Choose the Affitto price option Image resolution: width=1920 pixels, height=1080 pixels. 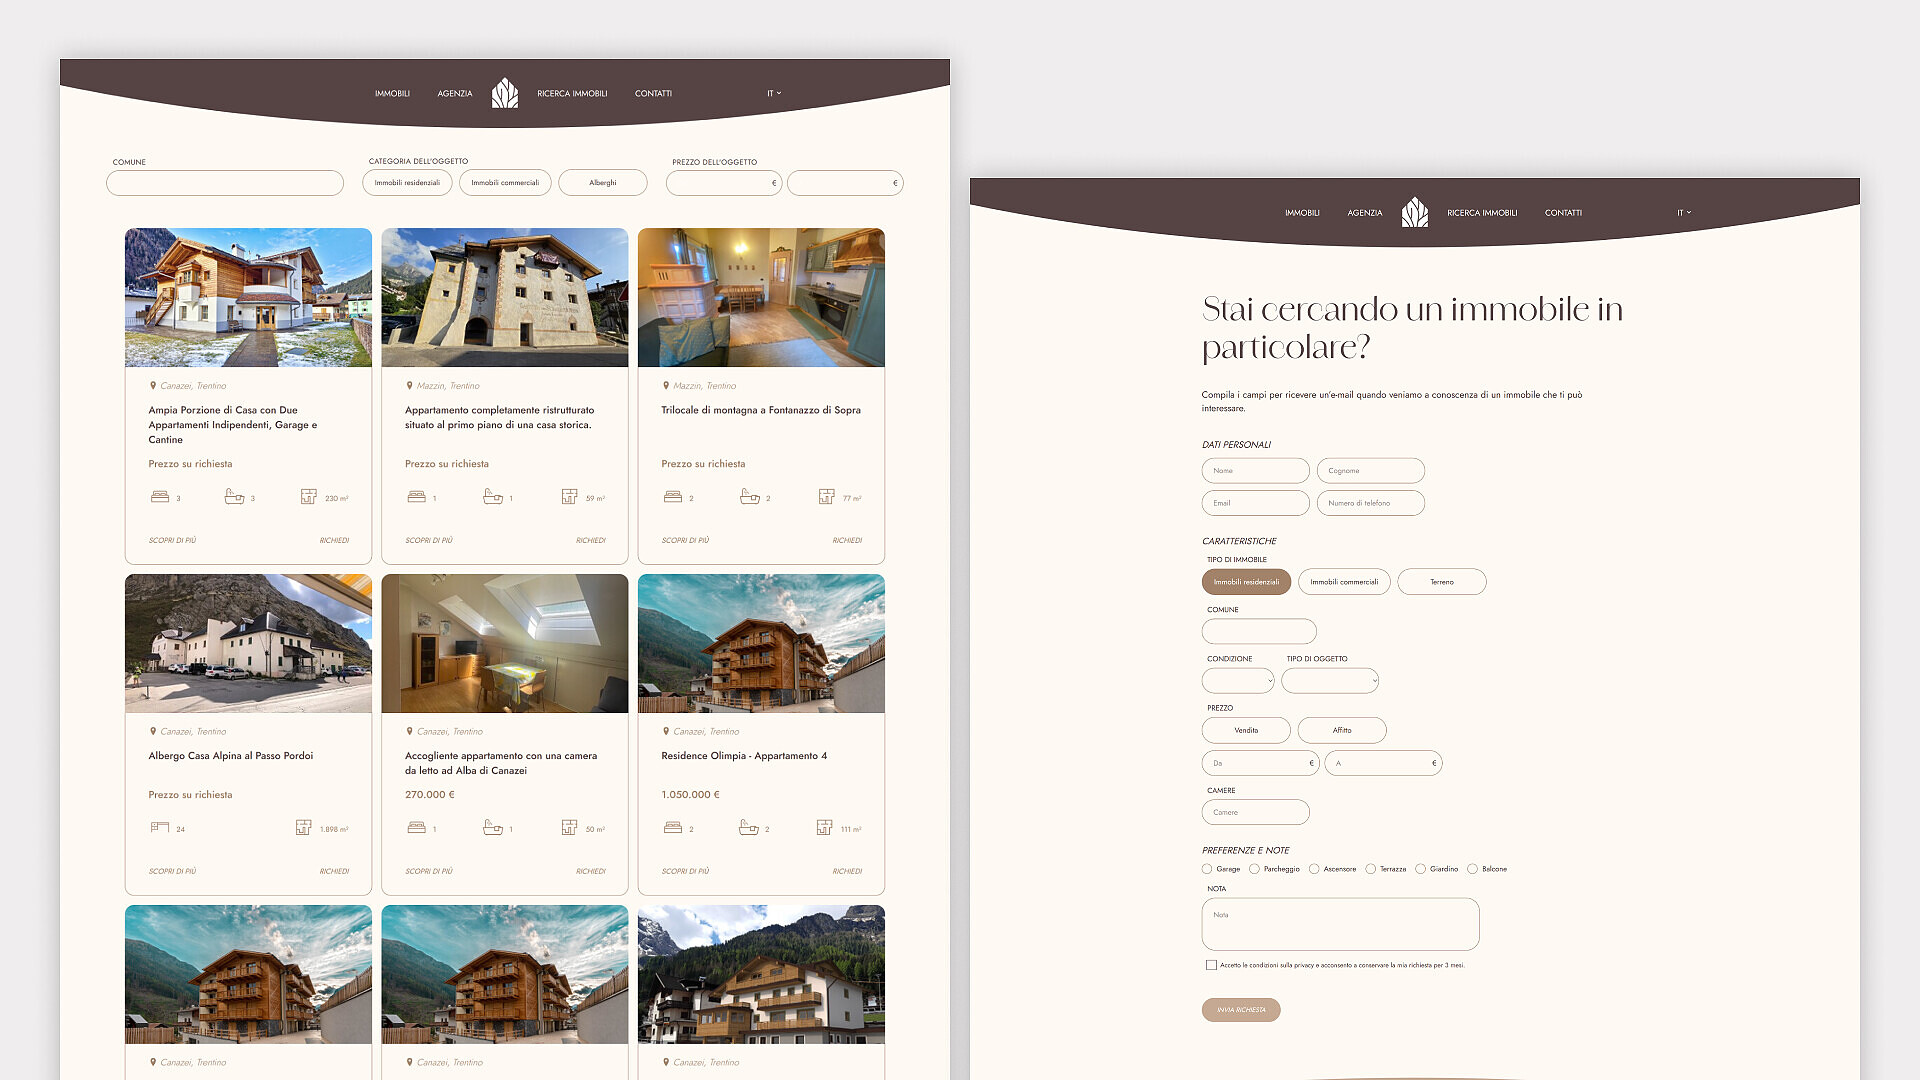point(1342,730)
